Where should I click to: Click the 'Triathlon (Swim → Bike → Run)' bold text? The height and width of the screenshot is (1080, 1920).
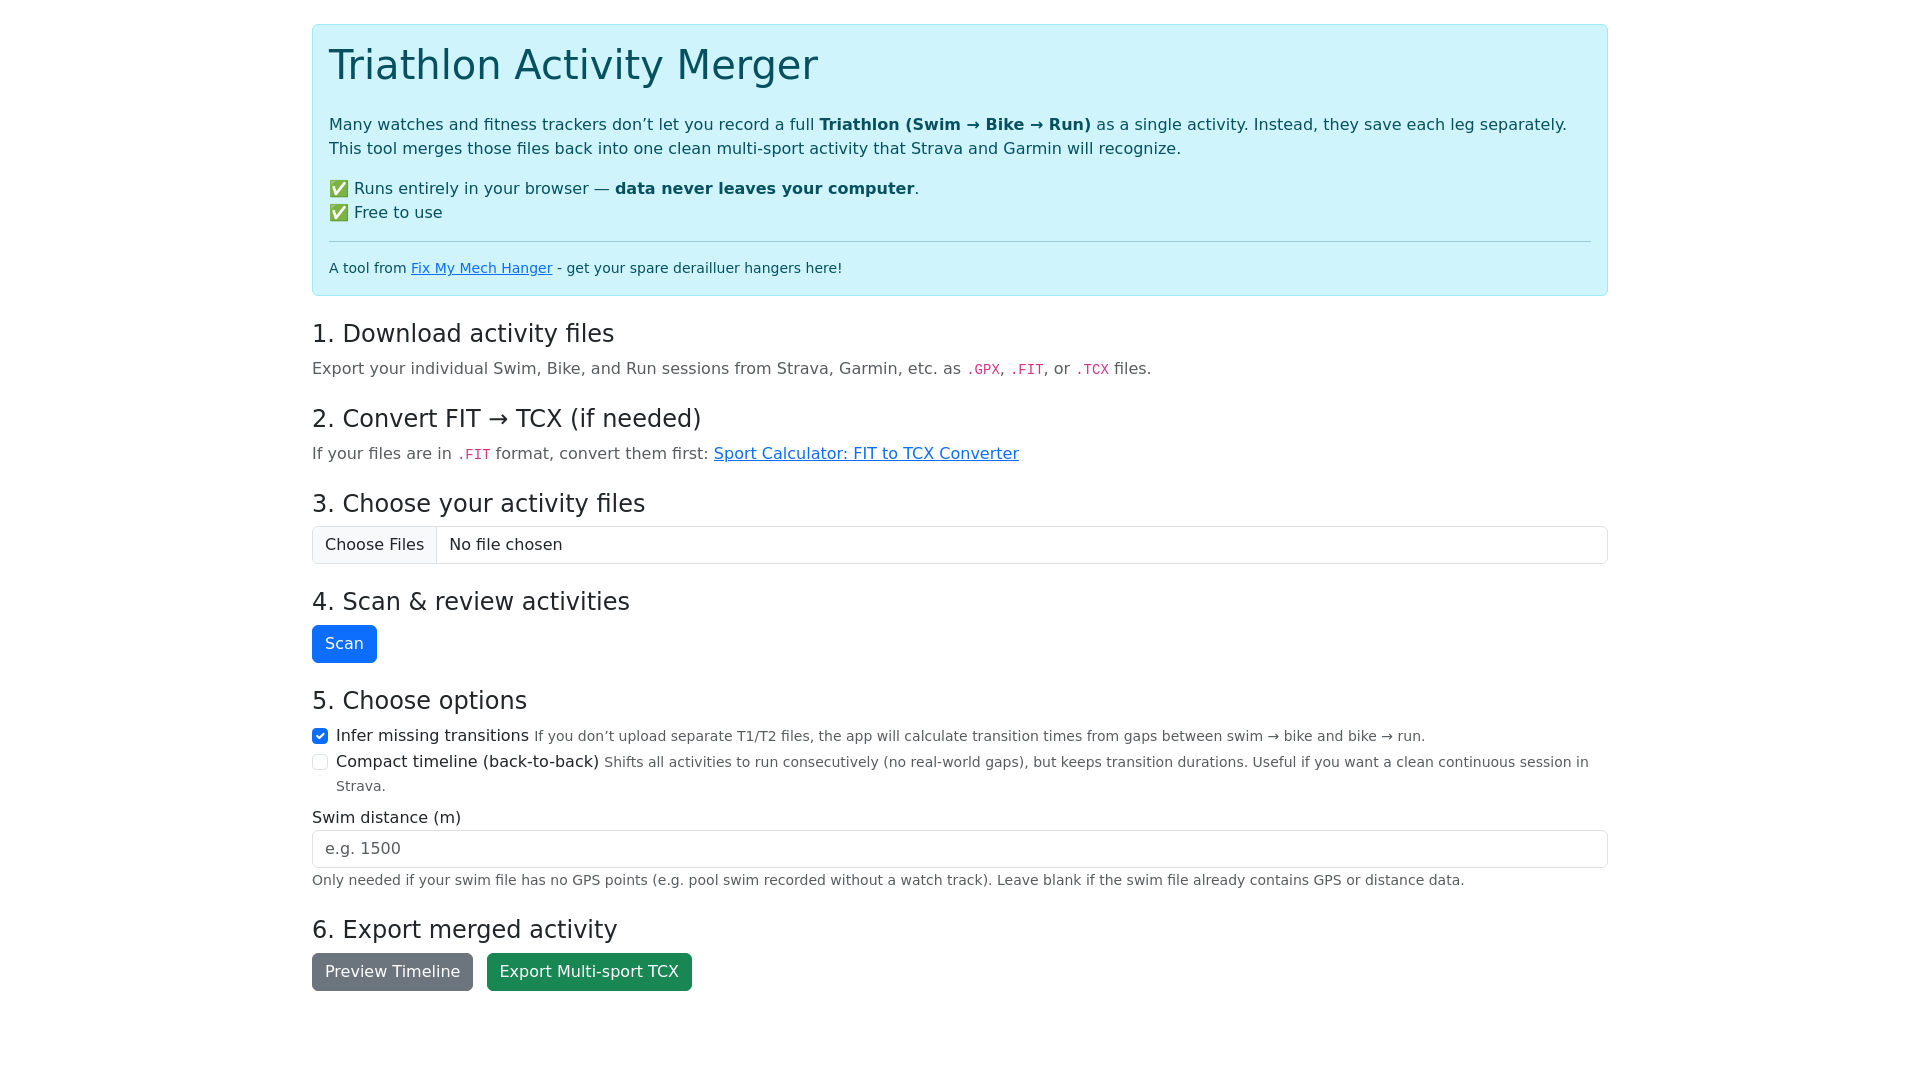(x=955, y=125)
